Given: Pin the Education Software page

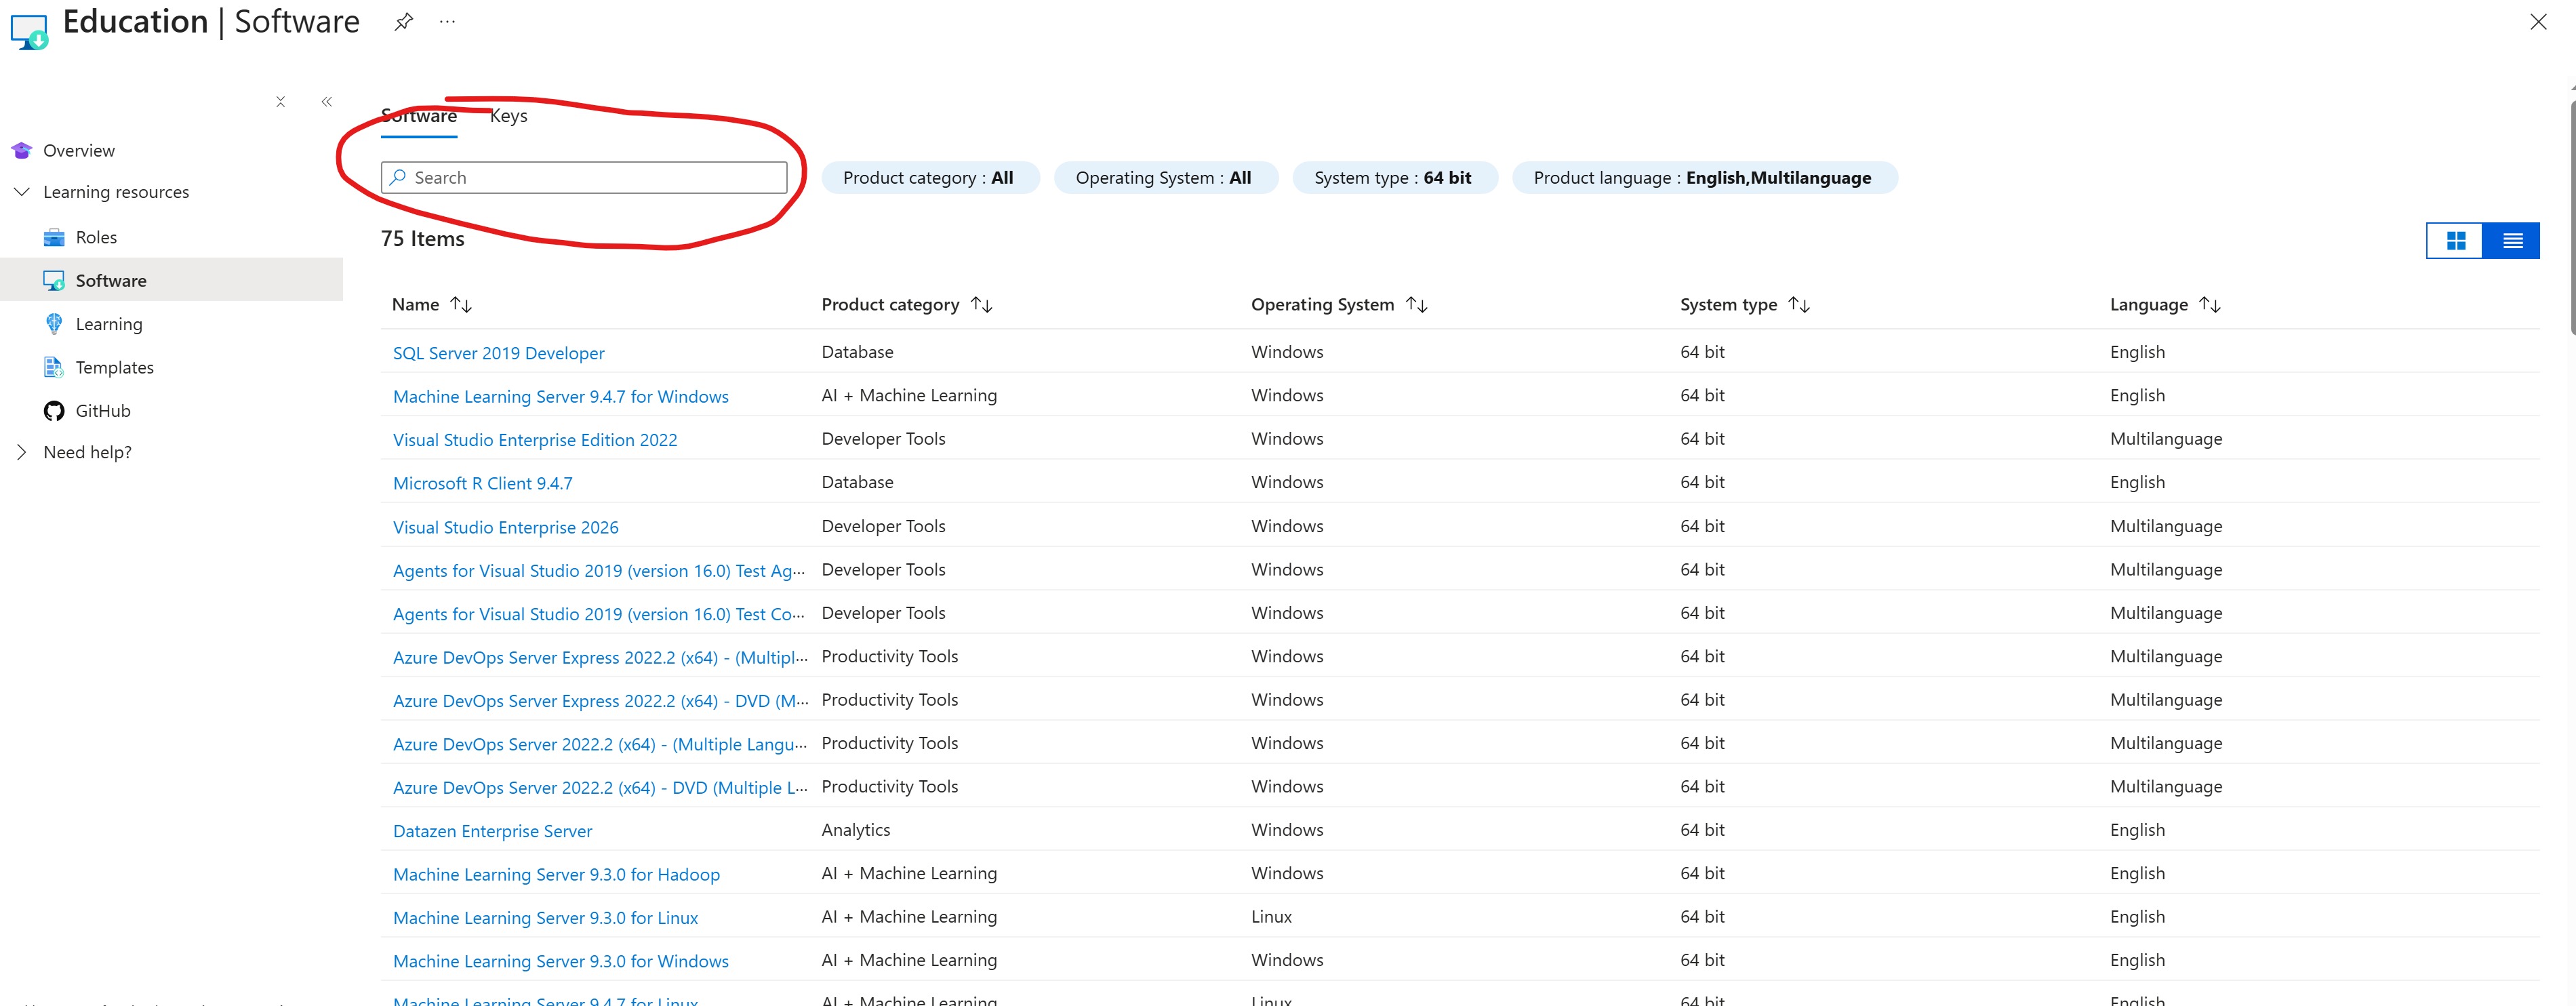Looking at the screenshot, I should coord(403,22).
